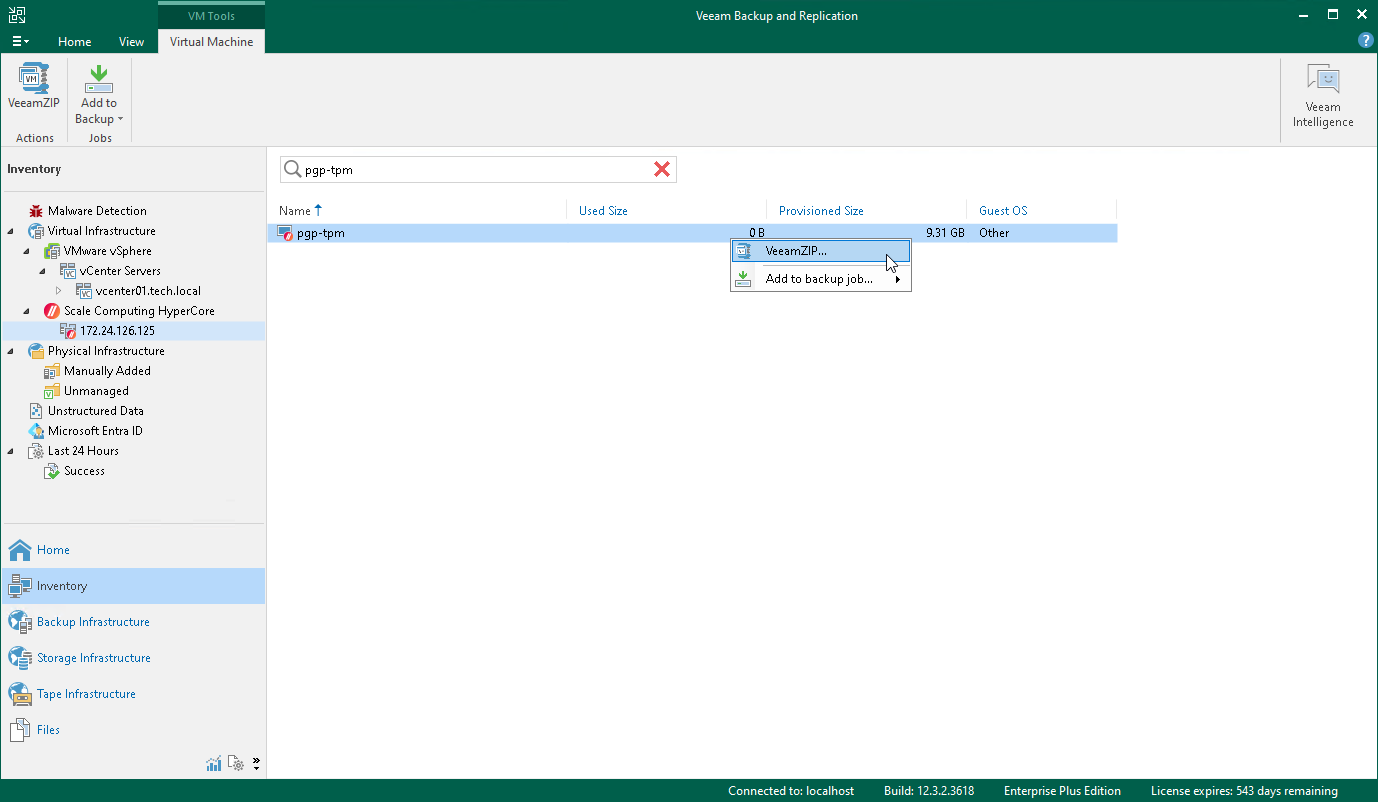Click the Other guest OS cell
Image resolution: width=1378 pixels, height=802 pixels.
[x=994, y=233]
